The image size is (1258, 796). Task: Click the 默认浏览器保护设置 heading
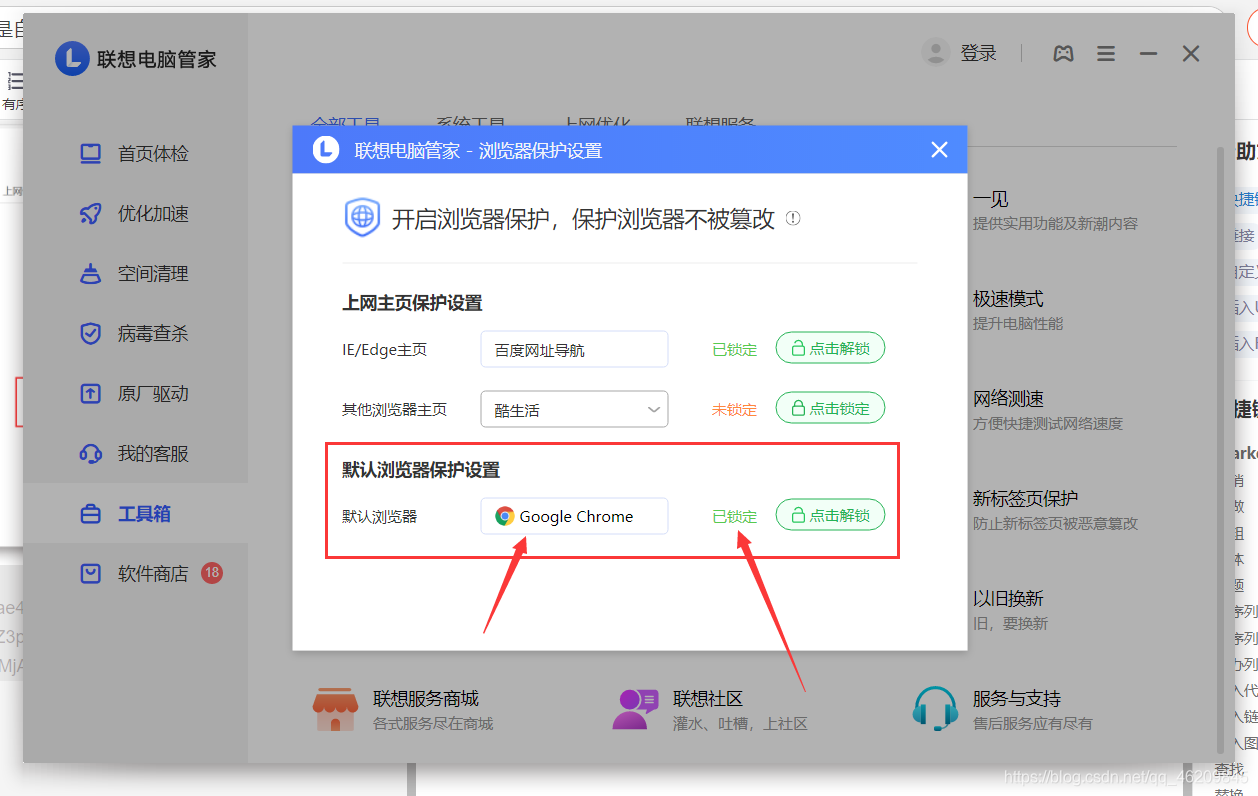[x=421, y=469]
